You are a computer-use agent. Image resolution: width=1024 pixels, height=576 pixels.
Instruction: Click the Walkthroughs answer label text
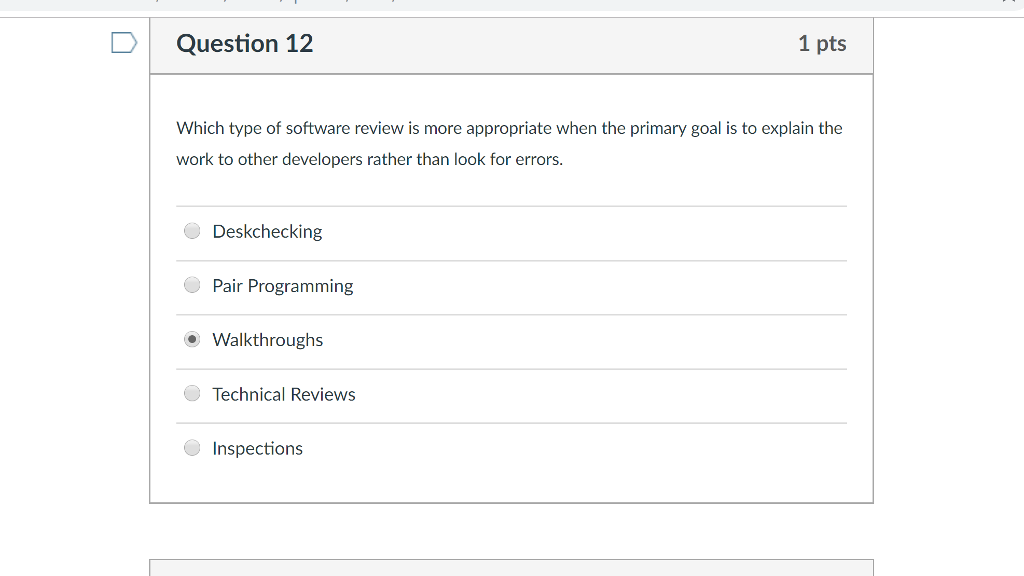pos(268,340)
